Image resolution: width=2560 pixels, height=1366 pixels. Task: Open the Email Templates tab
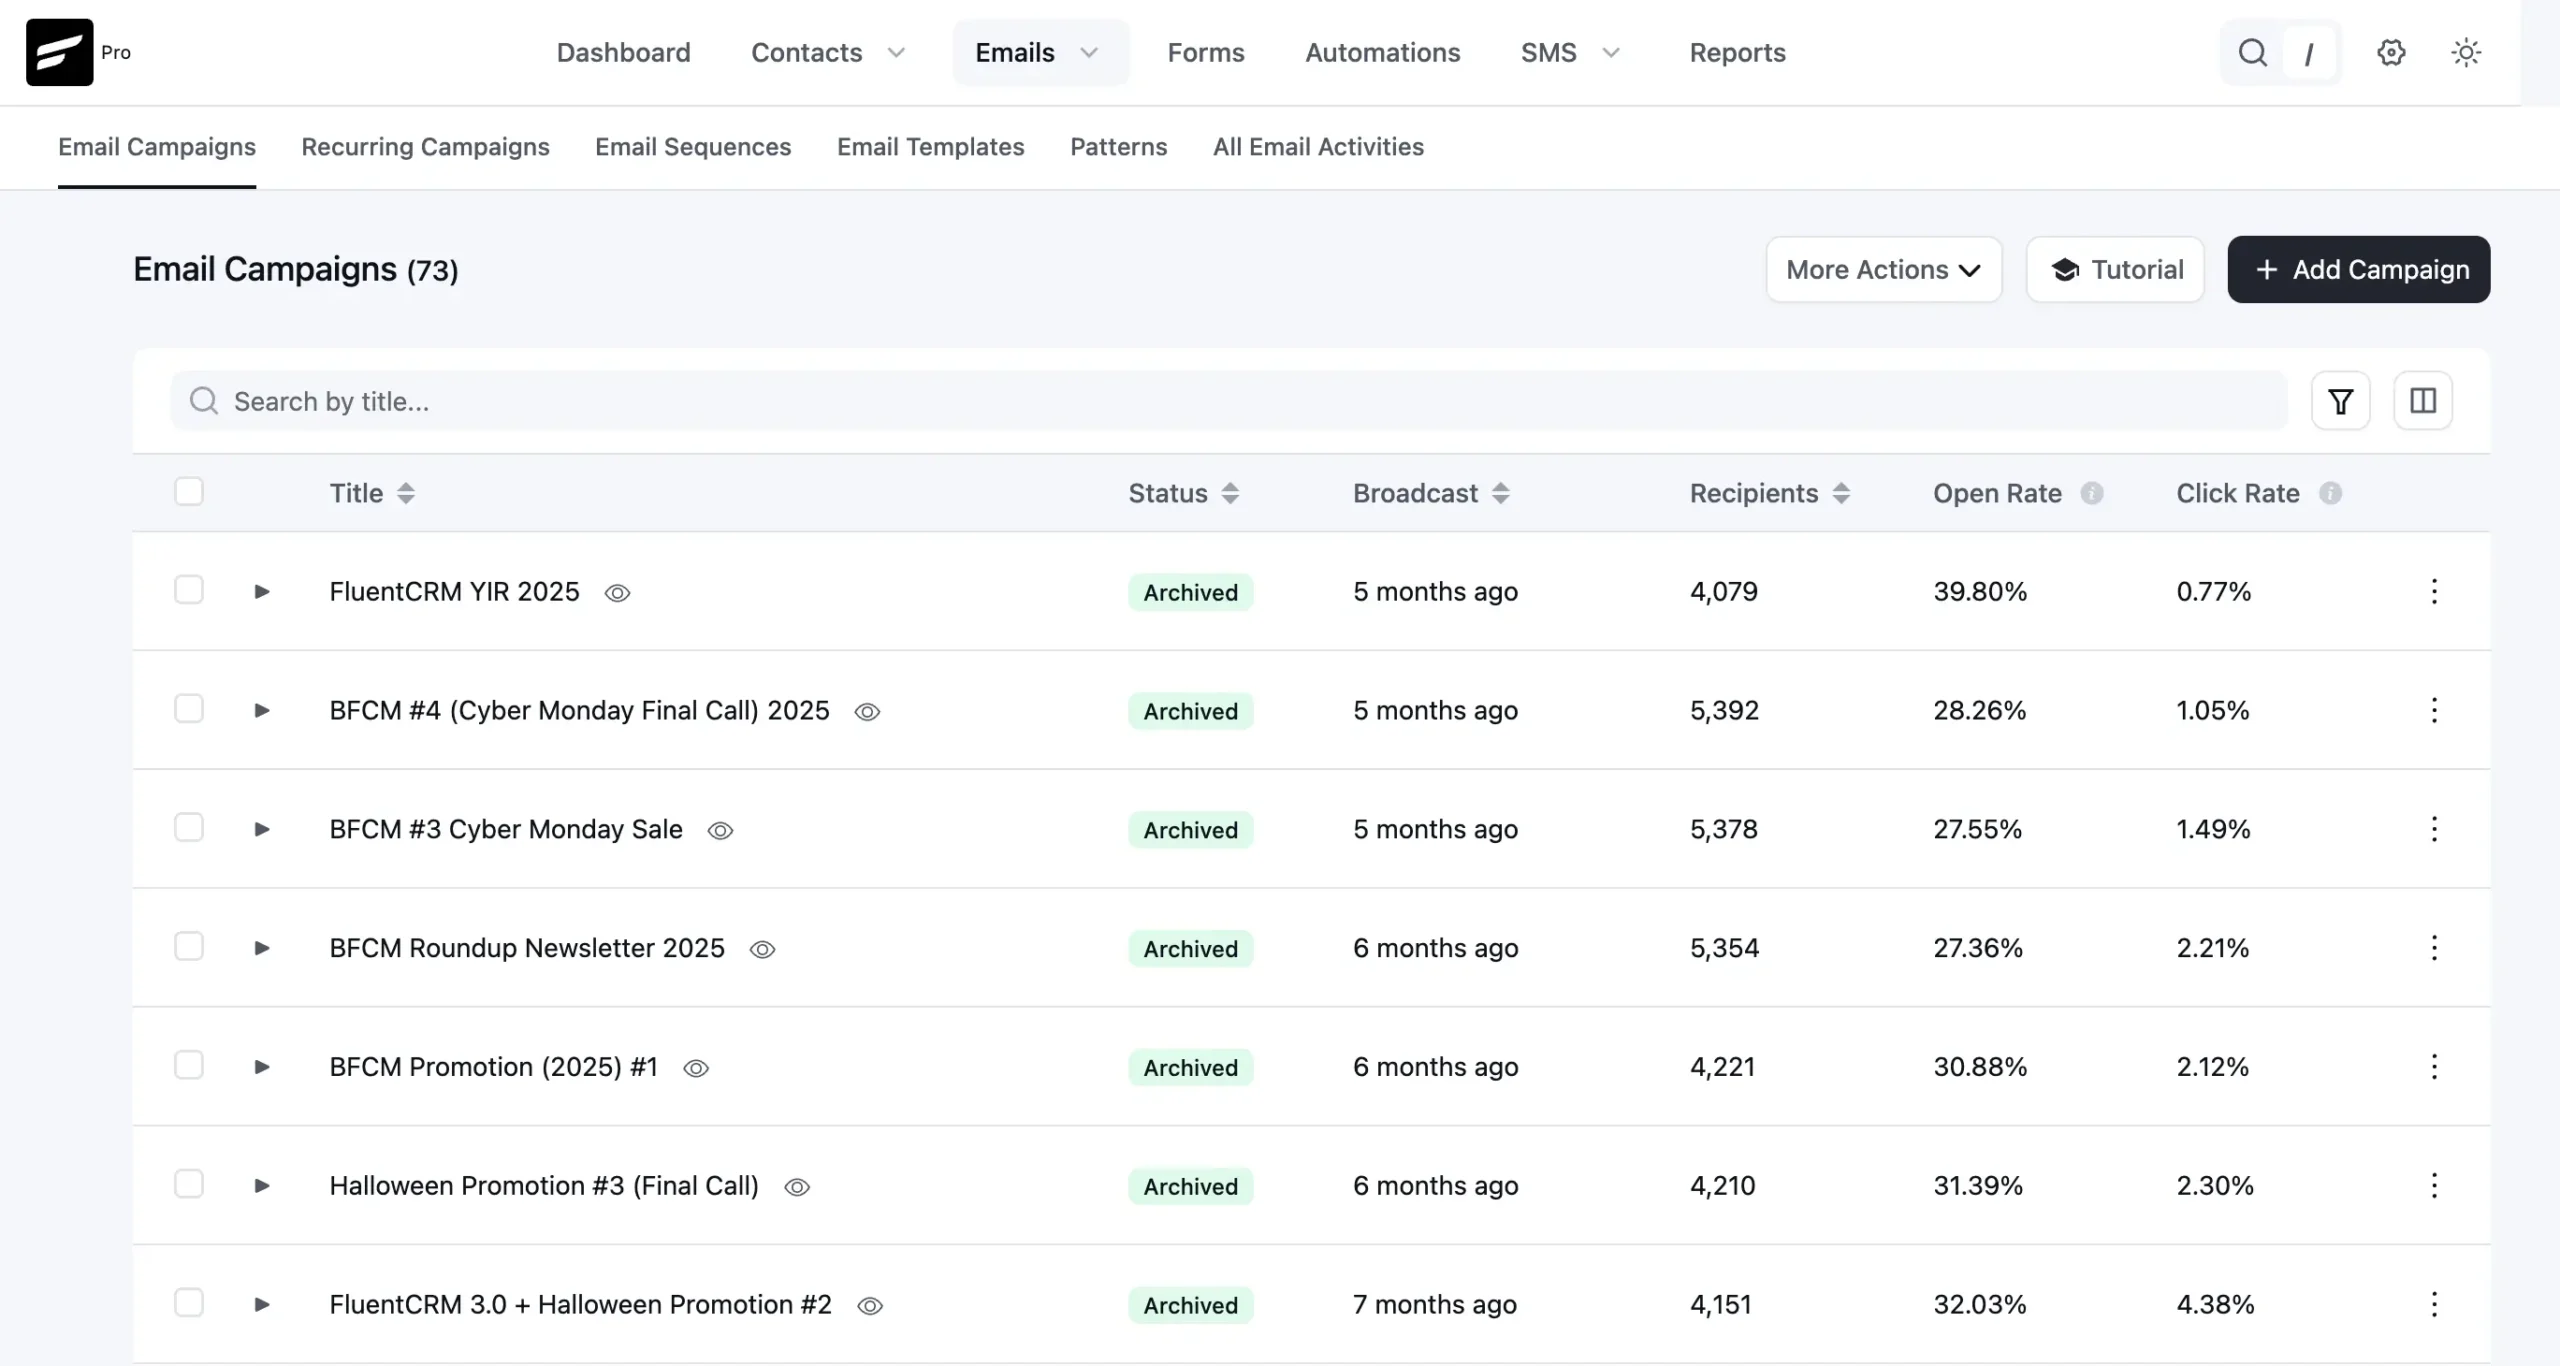pyautogui.click(x=930, y=147)
